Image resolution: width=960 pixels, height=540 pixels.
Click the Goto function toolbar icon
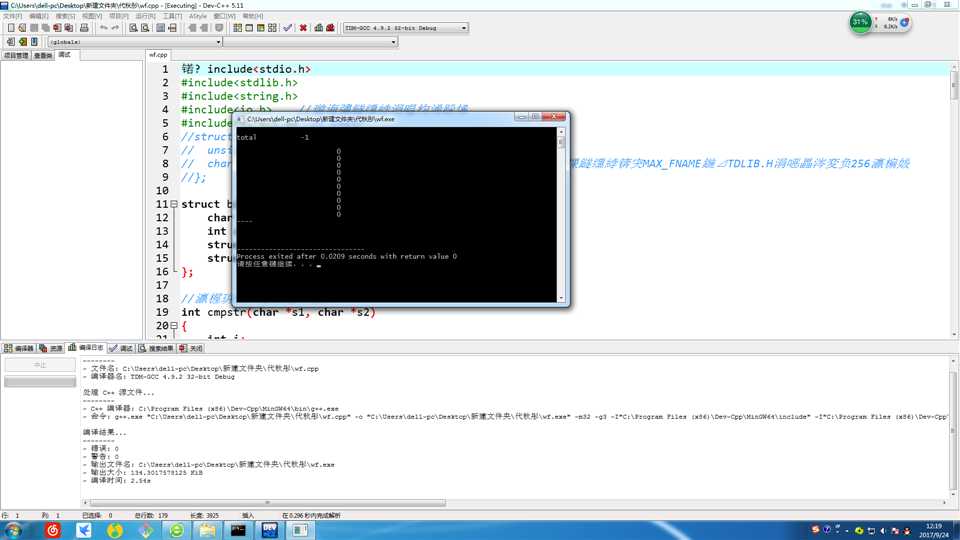(x=160, y=28)
